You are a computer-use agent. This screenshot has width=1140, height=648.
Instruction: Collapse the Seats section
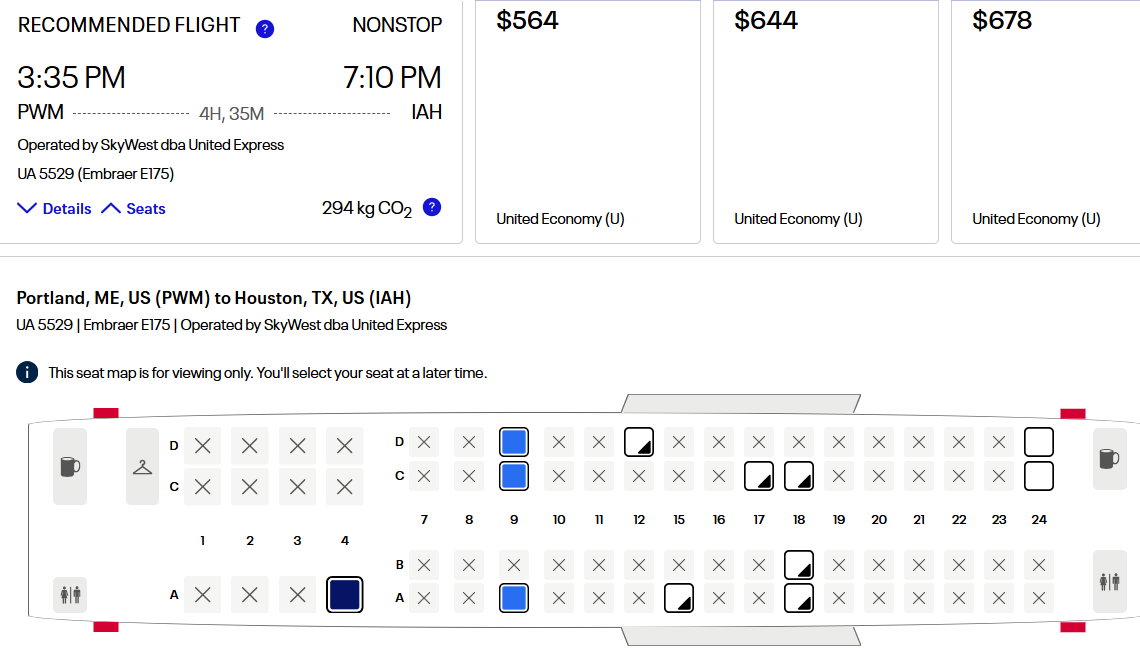[133, 209]
